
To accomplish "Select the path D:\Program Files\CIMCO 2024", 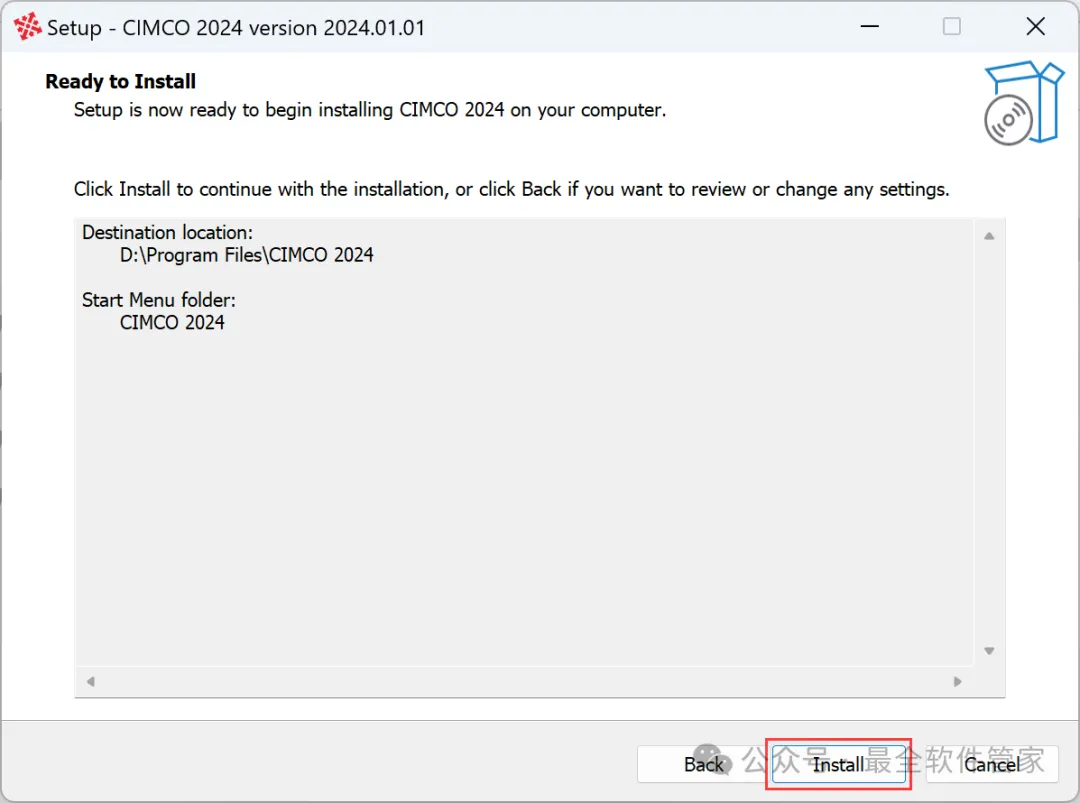I will [247, 256].
